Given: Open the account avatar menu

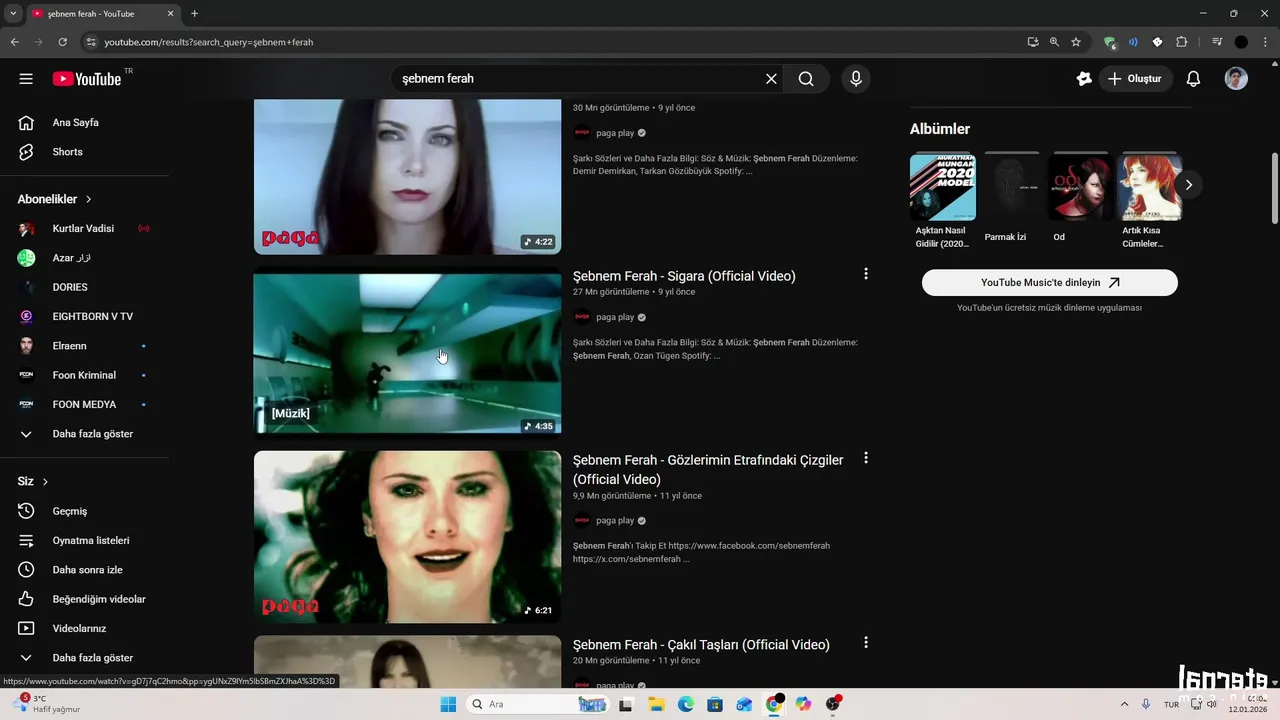Looking at the screenshot, I should click(x=1236, y=79).
